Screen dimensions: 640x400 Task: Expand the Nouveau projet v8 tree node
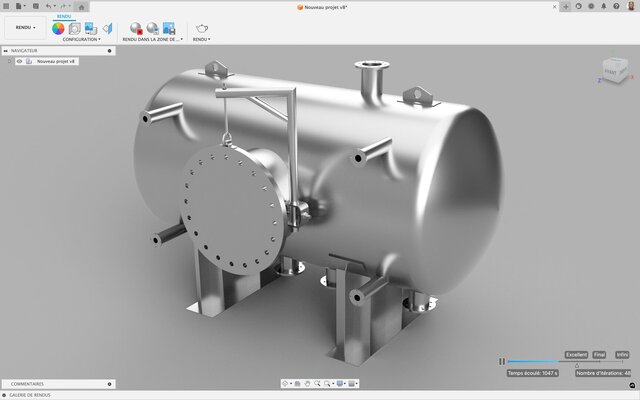pos(9,61)
